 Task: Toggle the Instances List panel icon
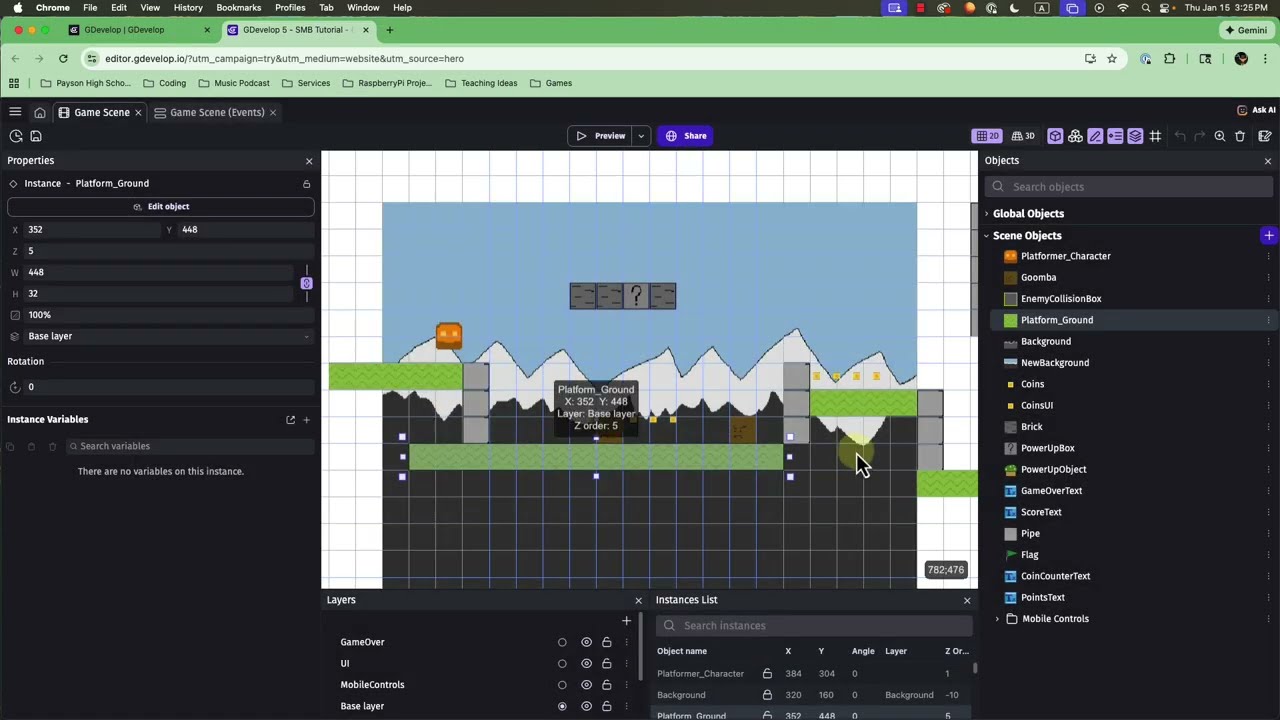(x=1115, y=136)
